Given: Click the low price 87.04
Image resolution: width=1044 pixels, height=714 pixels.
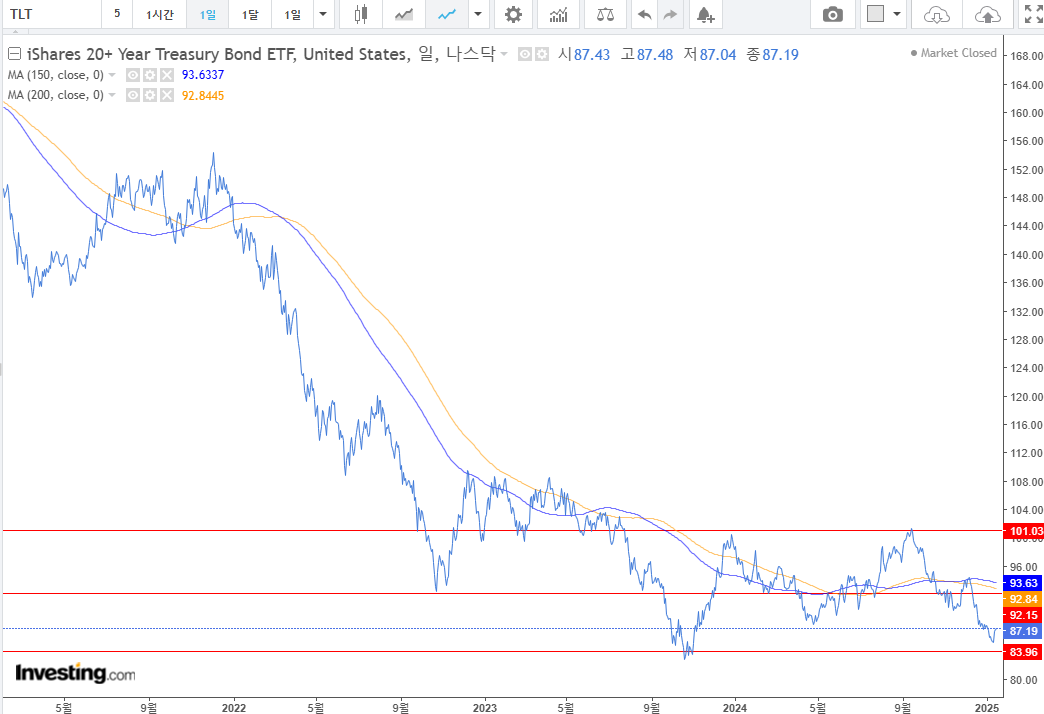Looking at the screenshot, I should pyautogui.click(x=718, y=55).
